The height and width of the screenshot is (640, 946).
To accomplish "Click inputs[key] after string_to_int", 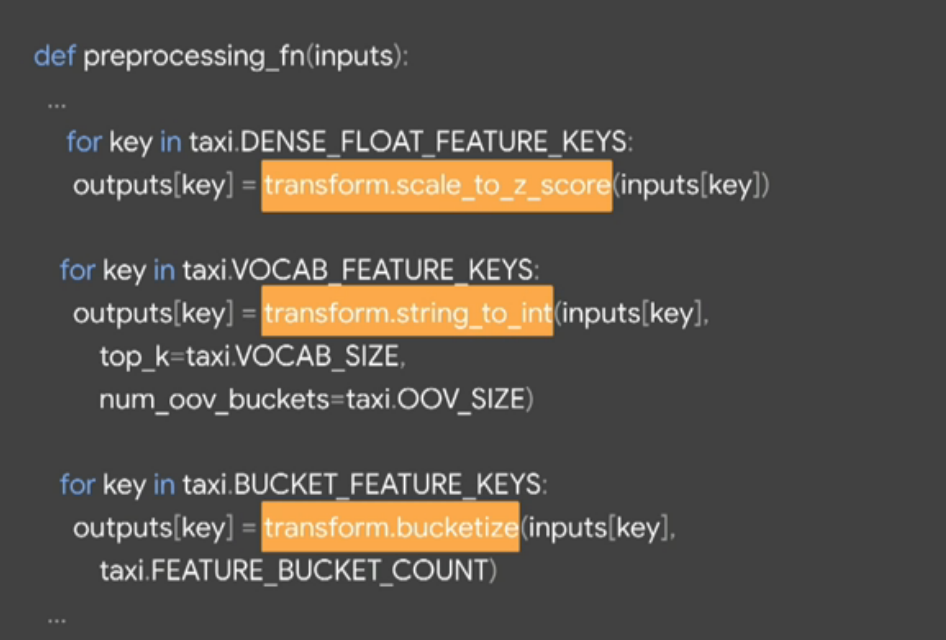I will tap(628, 314).
